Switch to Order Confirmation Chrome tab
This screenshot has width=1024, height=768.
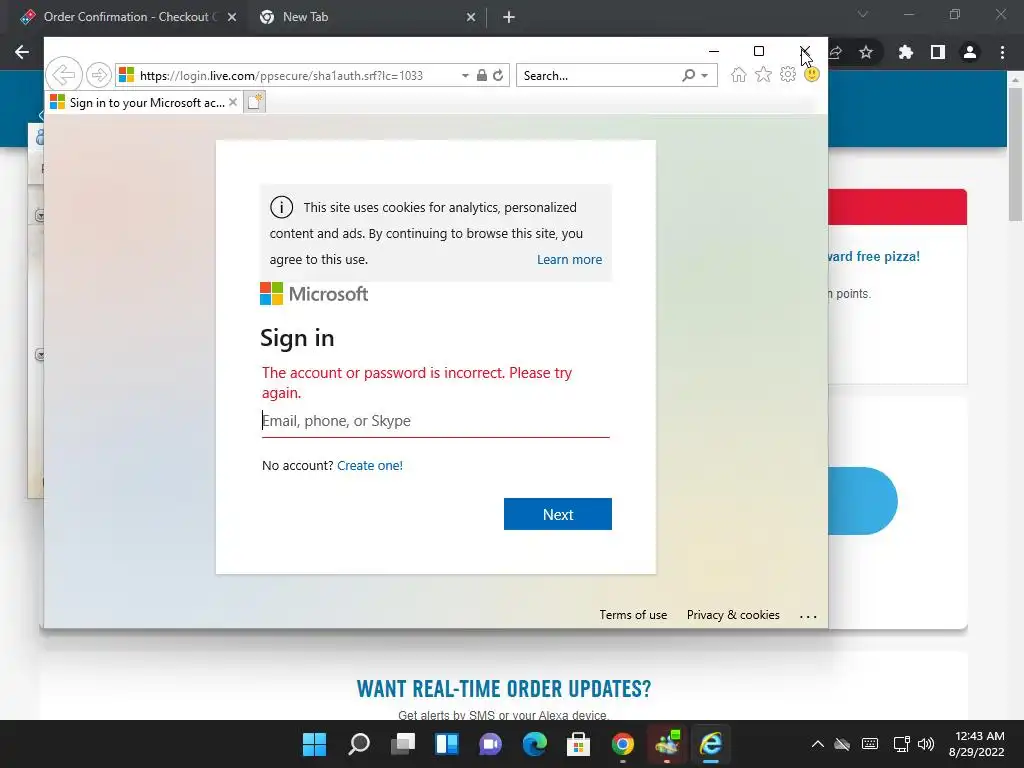(127, 17)
